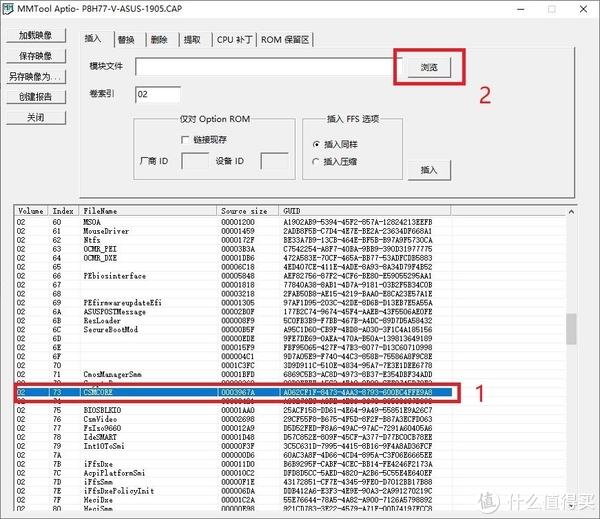Select the Int10ToSmi module row

pos(233,446)
